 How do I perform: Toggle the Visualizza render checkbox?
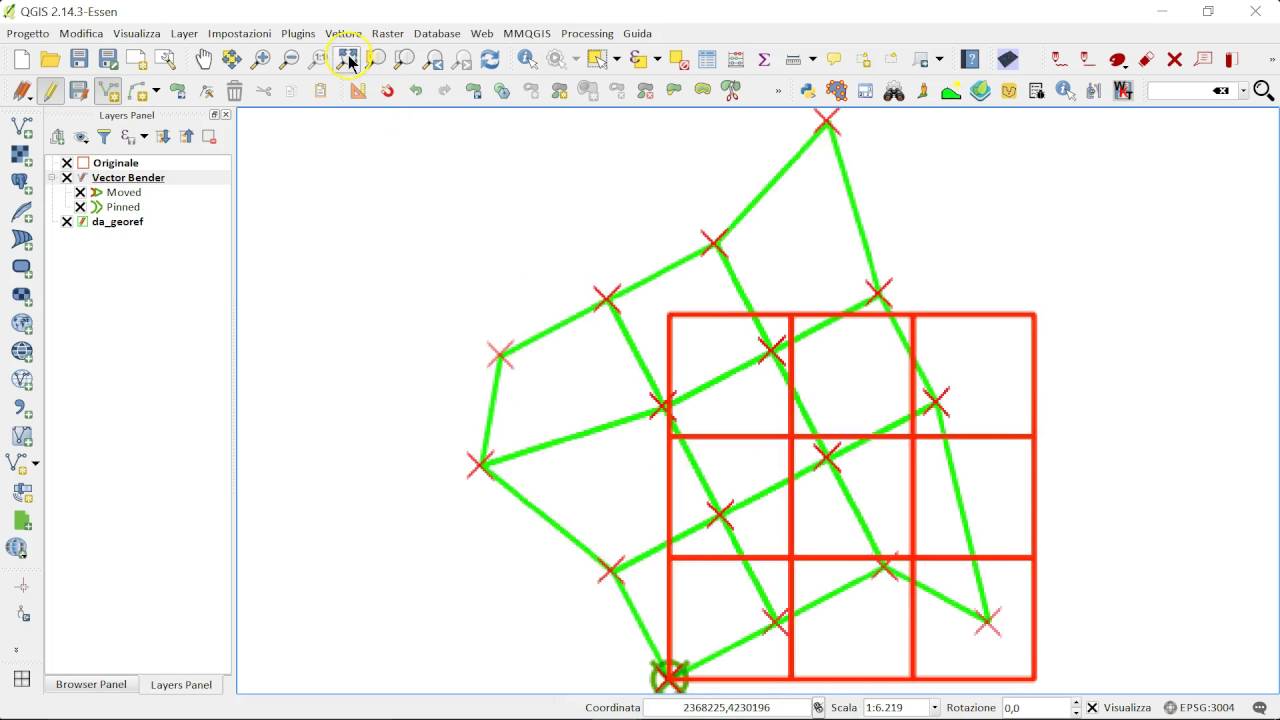tap(1092, 708)
